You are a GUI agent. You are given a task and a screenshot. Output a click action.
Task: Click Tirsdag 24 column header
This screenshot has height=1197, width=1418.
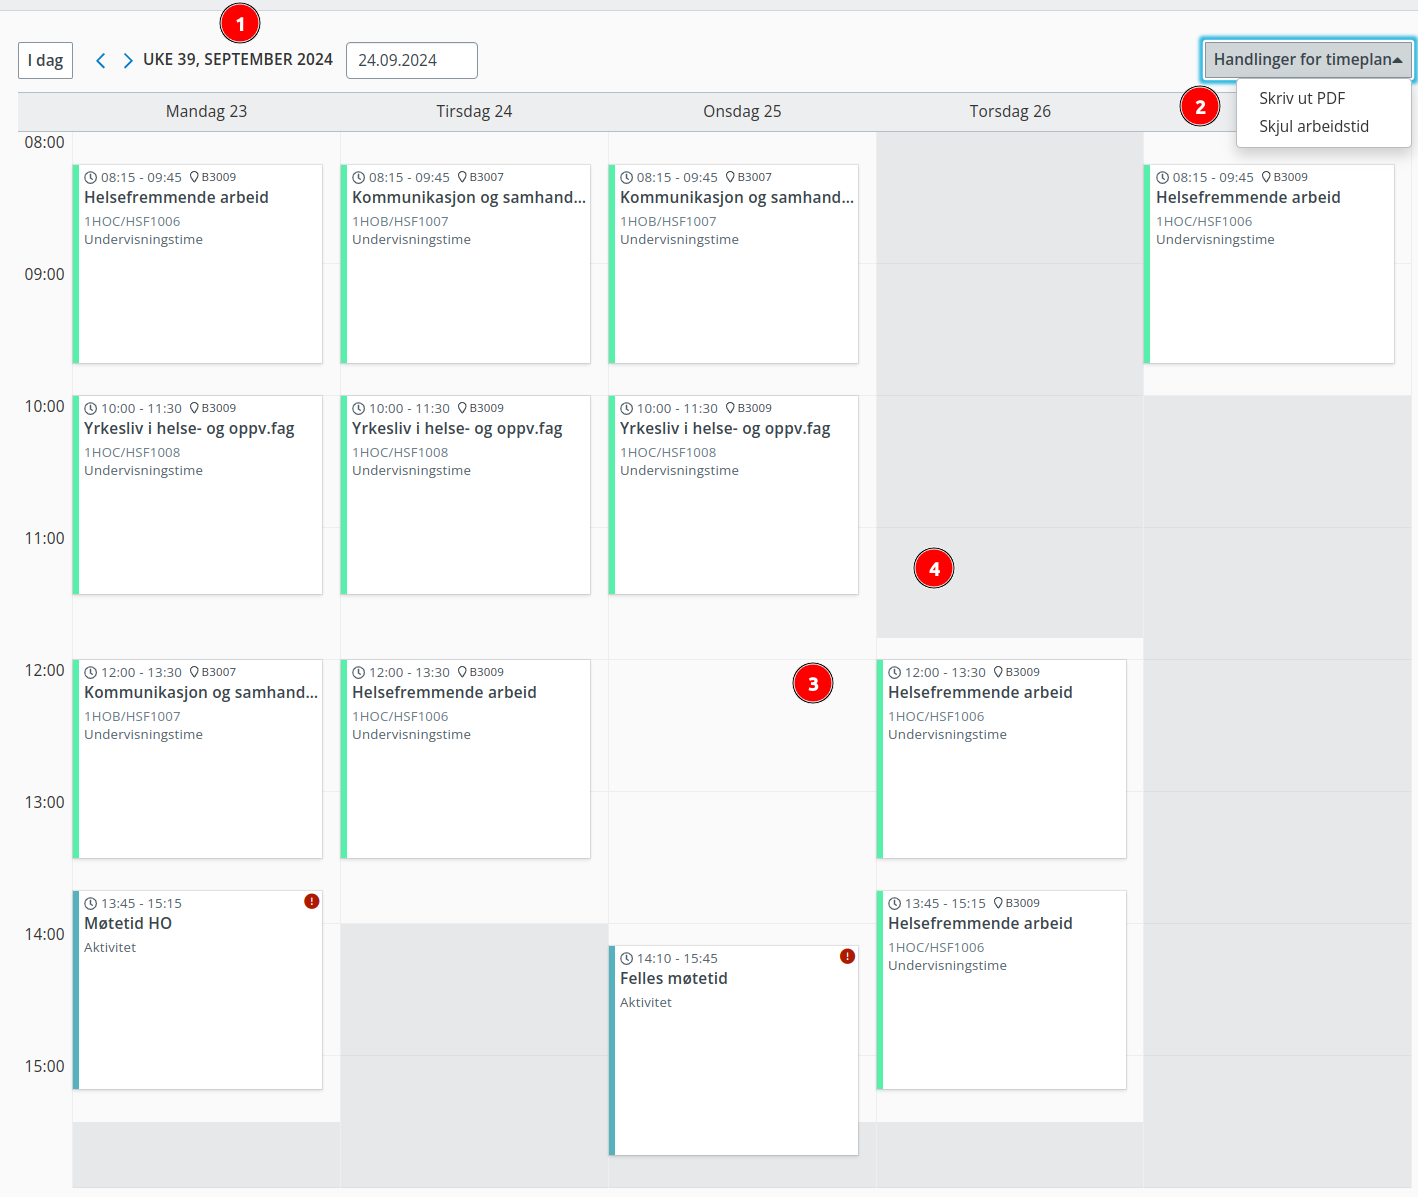point(474,111)
